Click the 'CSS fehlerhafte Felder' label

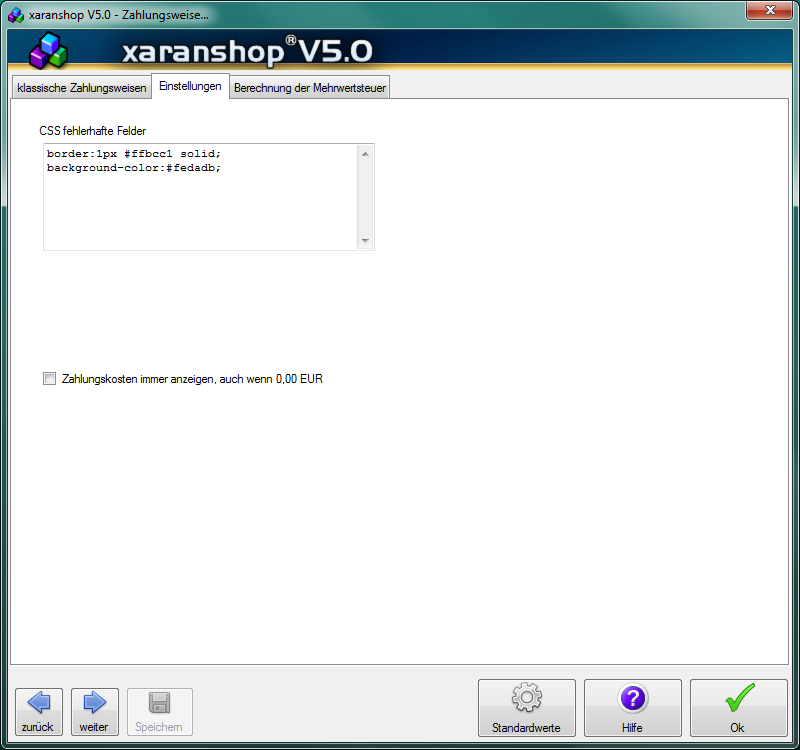click(x=92, y=131)
